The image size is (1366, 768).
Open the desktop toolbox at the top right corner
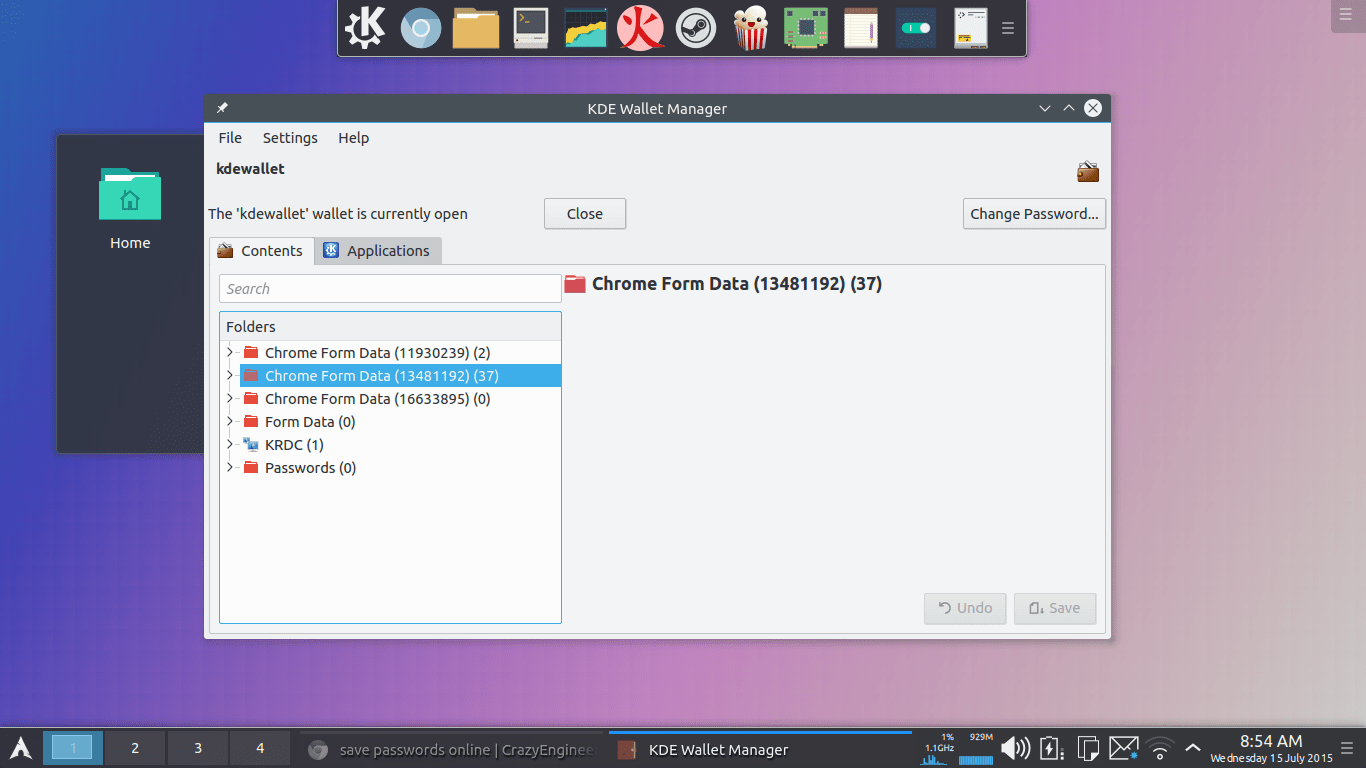point(1346,14)
